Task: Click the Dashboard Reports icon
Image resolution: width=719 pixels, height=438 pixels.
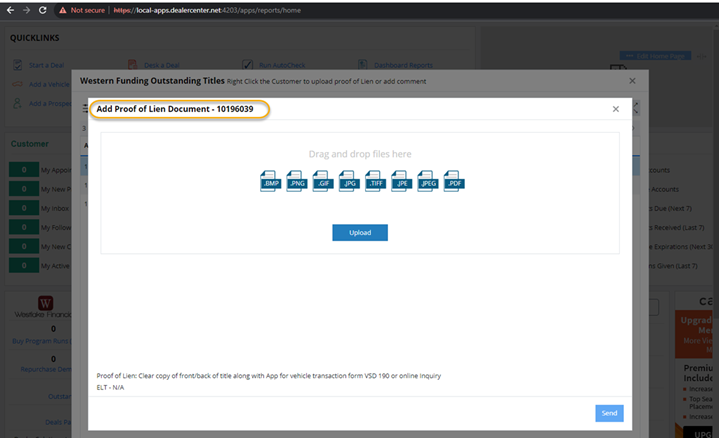Action: point(363,65)
